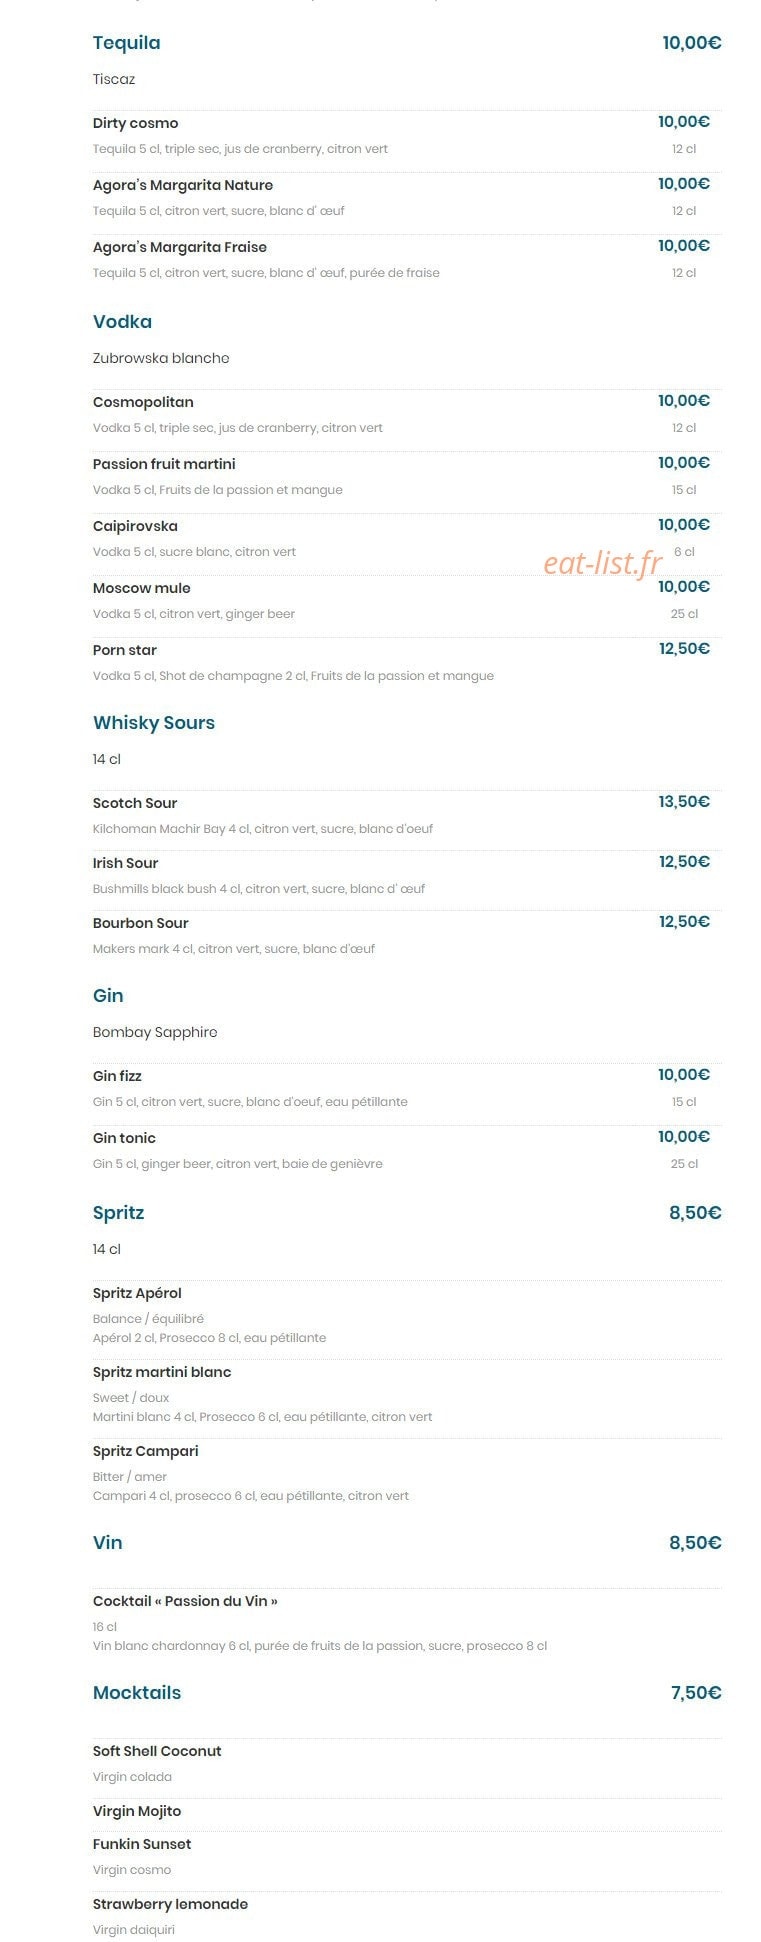This screenshot has height=1942, width=761.
Task: Click the Gin fizz cocktail name
Action: point(117,1076)
